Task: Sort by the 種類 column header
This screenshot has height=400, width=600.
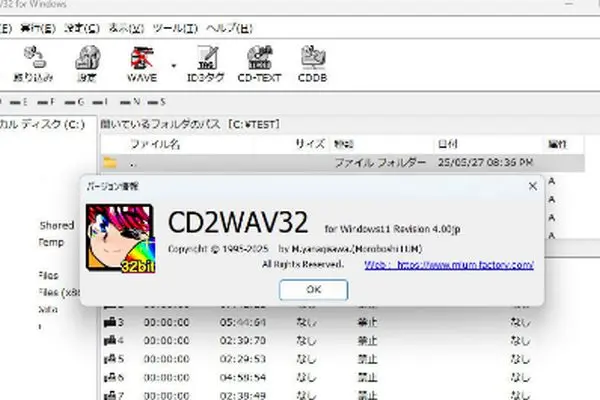Action: pos(344,144)
